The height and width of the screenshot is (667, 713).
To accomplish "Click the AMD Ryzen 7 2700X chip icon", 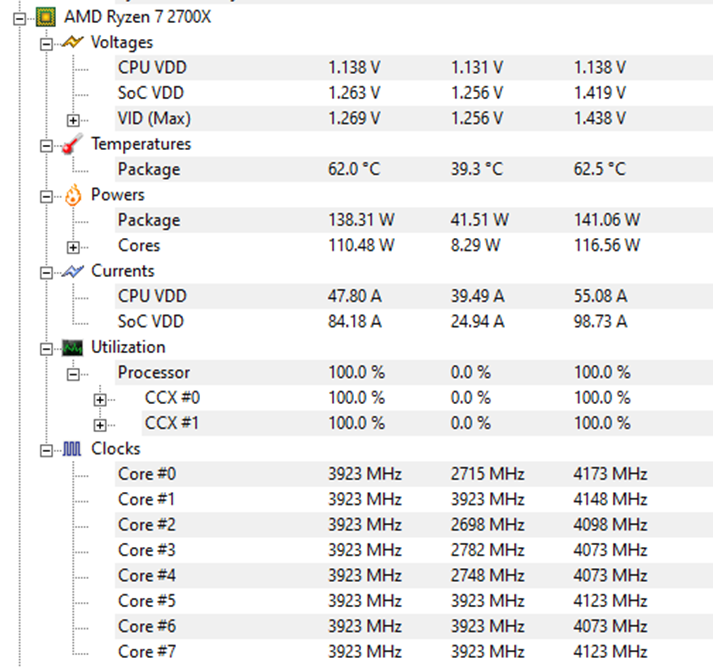I will (45, 17).
